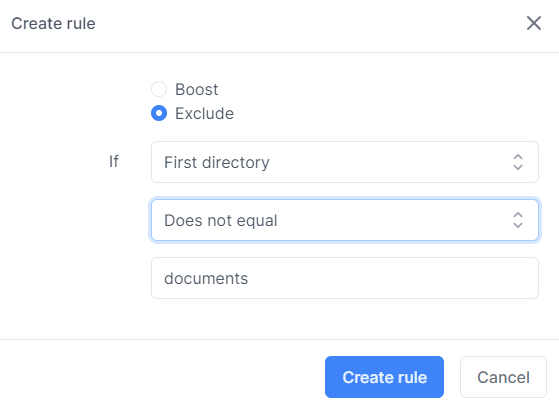The image size is (559, 407).
Task: Open the Does not equal dropdown
Action: 345,220
